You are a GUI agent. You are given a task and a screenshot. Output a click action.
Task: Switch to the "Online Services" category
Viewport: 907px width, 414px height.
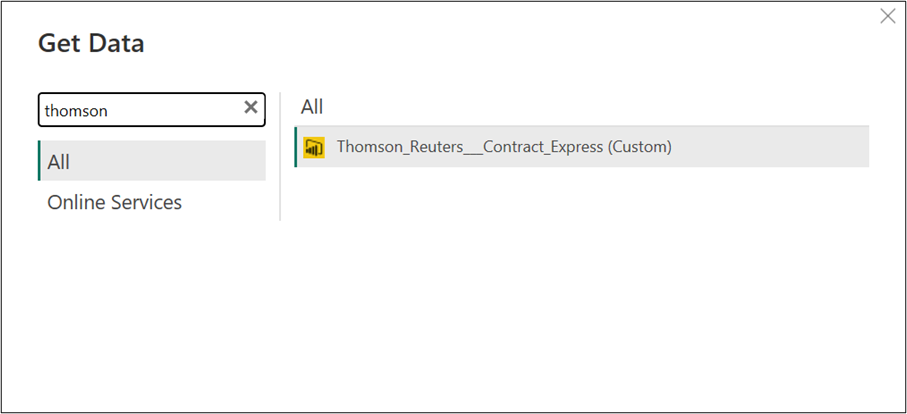point(114,202)
